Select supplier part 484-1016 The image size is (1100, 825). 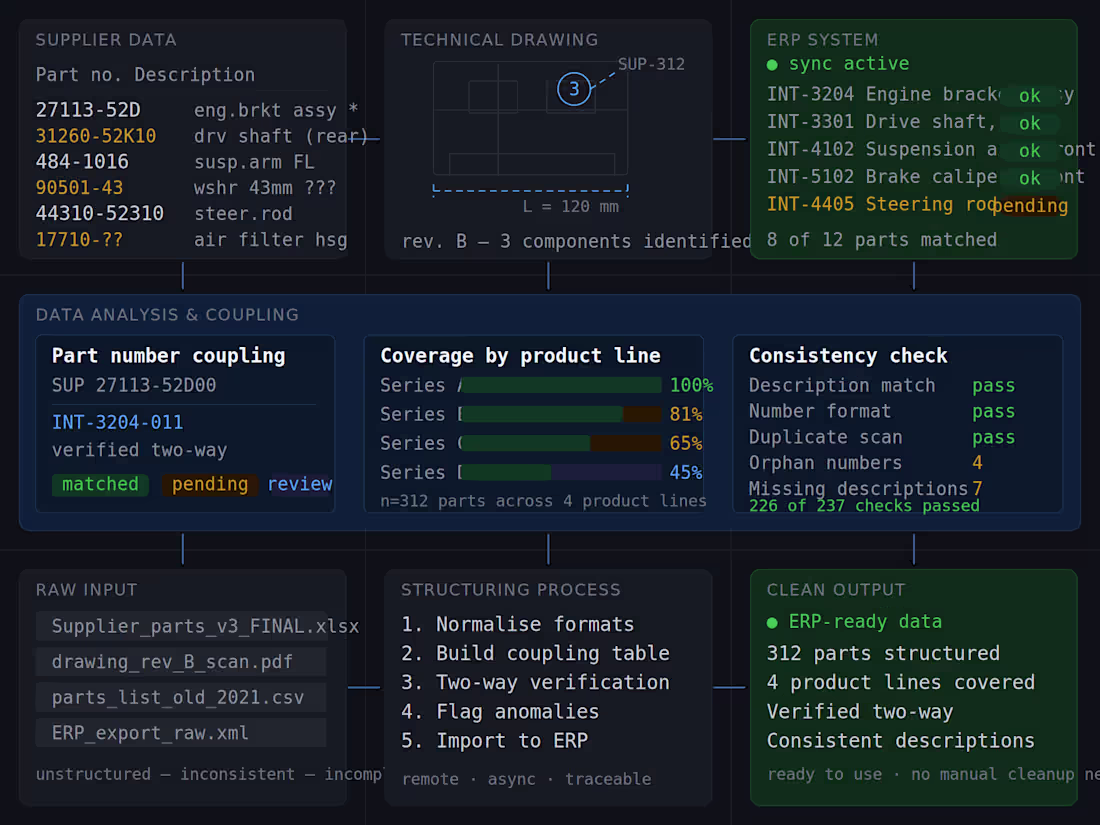pos(82,162)
